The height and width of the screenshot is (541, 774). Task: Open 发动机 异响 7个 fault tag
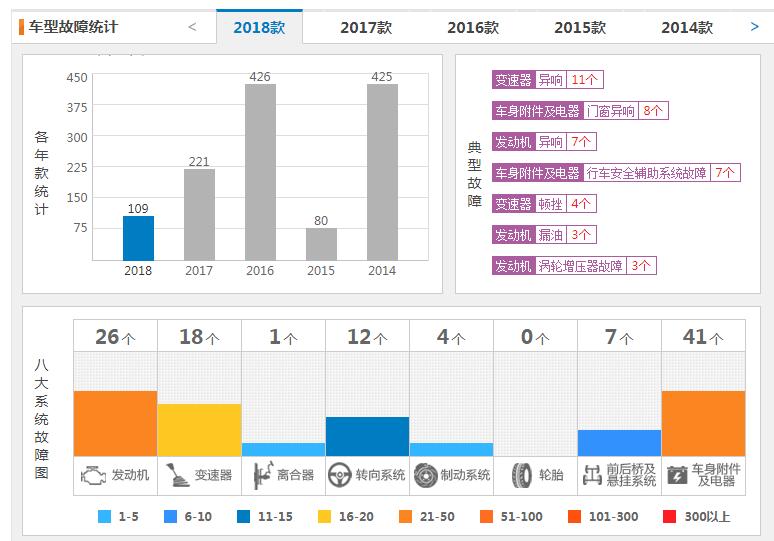[x=544, y=142]
